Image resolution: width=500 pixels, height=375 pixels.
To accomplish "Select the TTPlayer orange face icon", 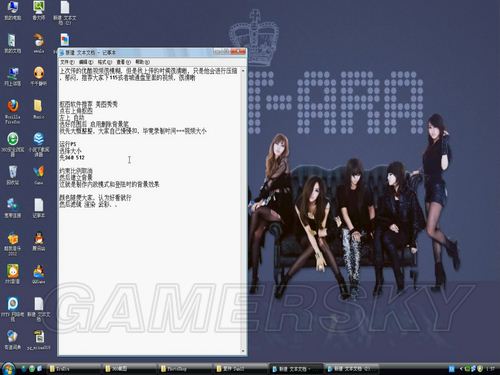I will tap(39, 76).
